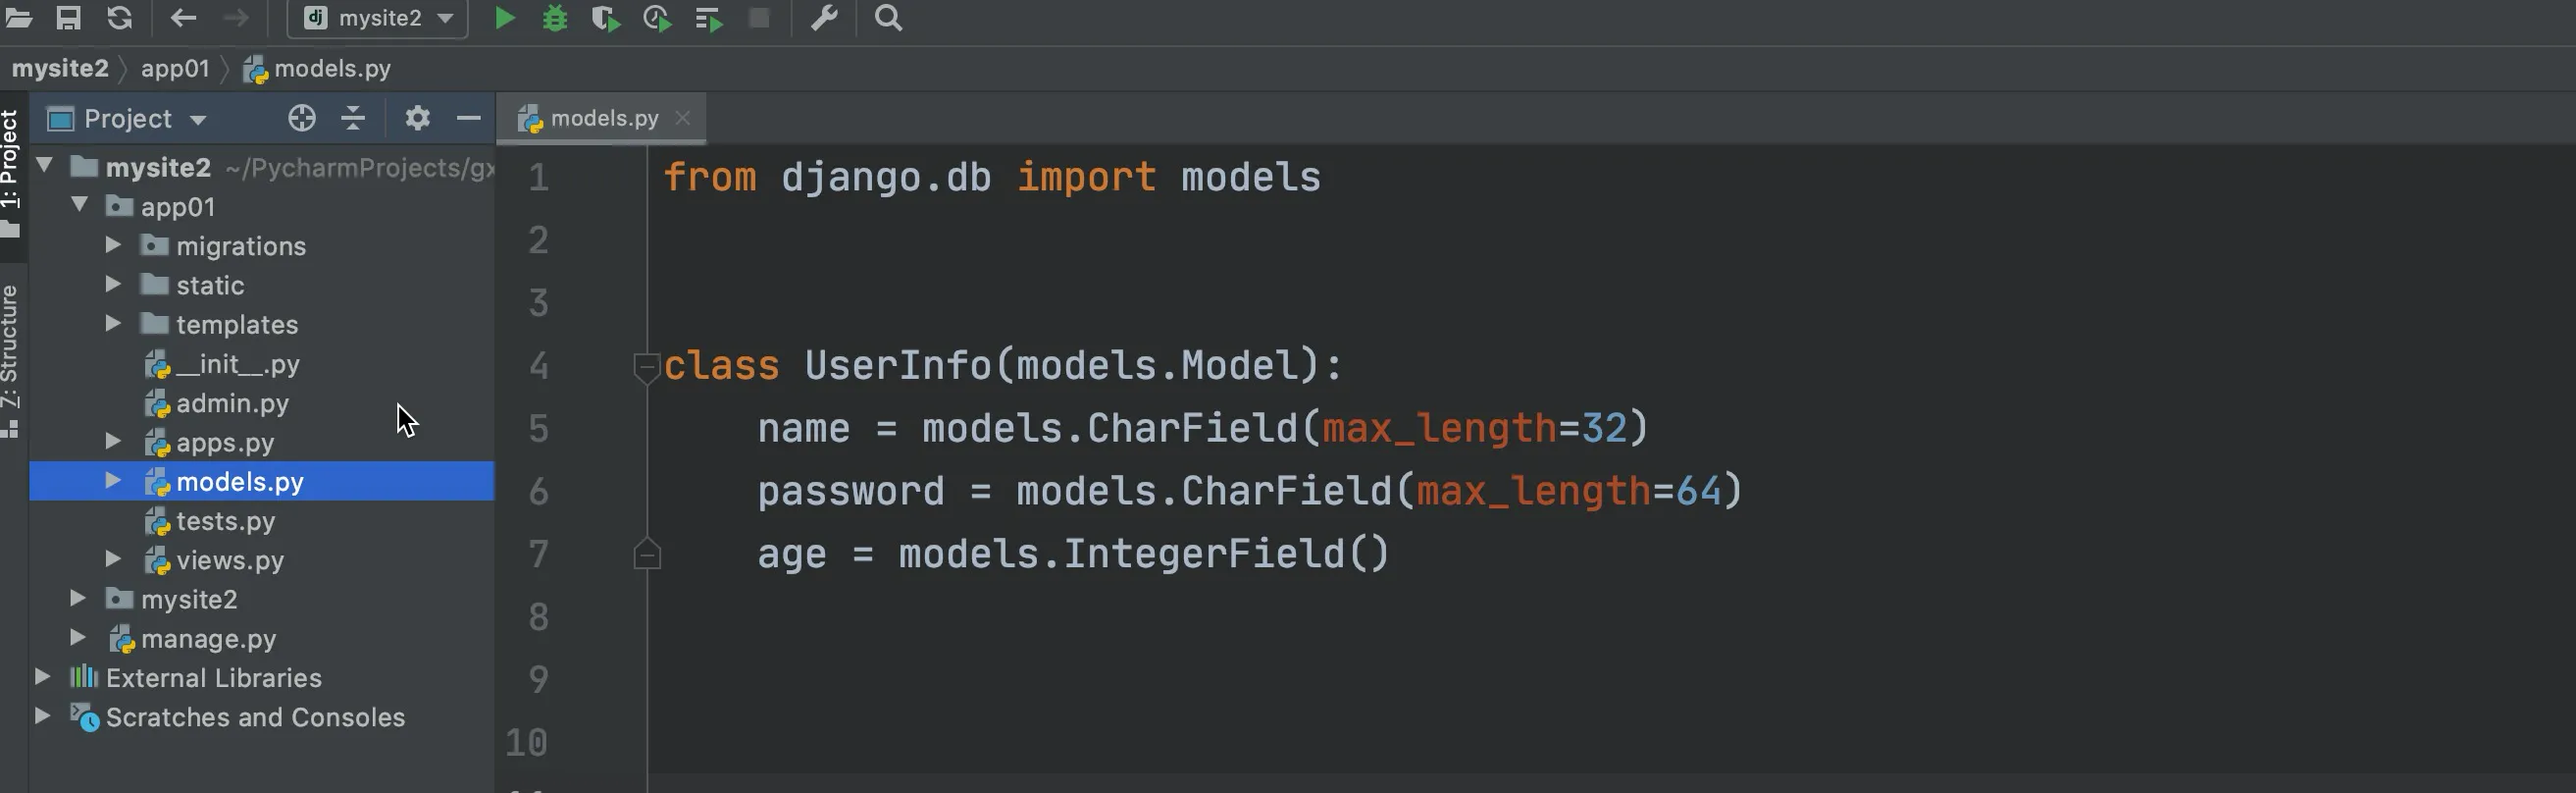The image size is (2576, 793).
Task: Open views.py in project tree
Action: click(230, 560)
